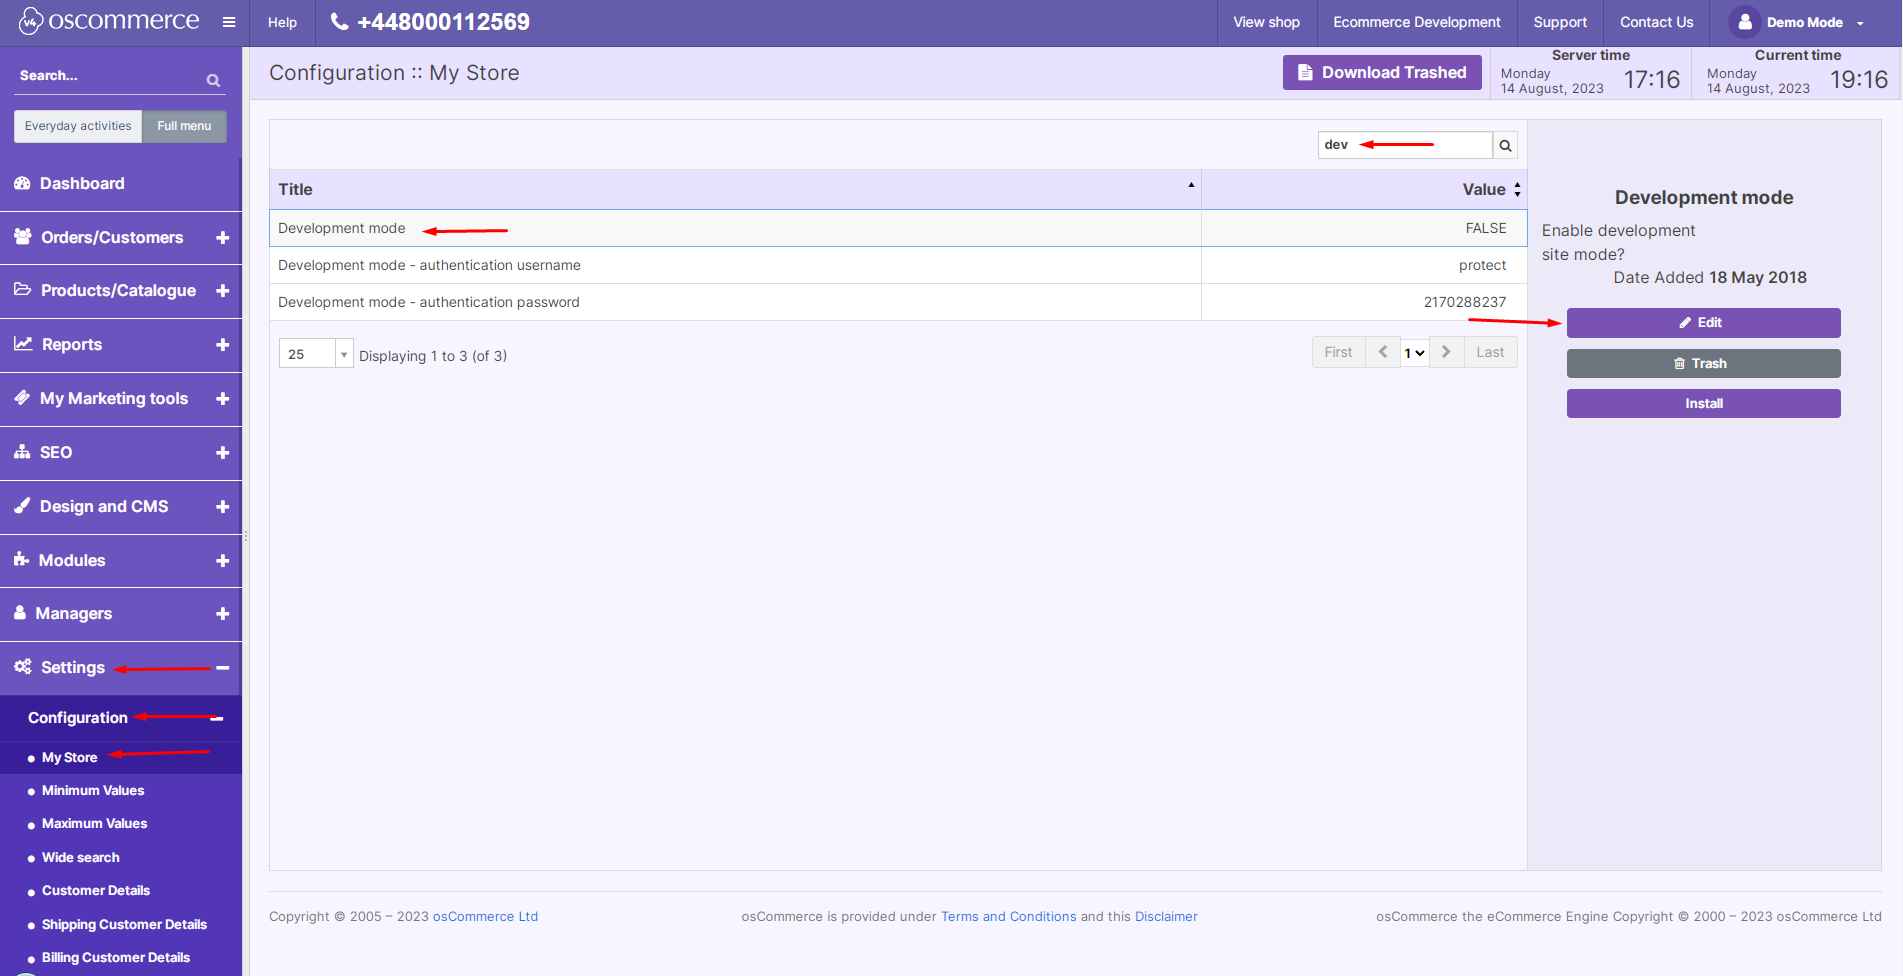
Task: Expand My Marketing tools section
Action: point(223,399)
